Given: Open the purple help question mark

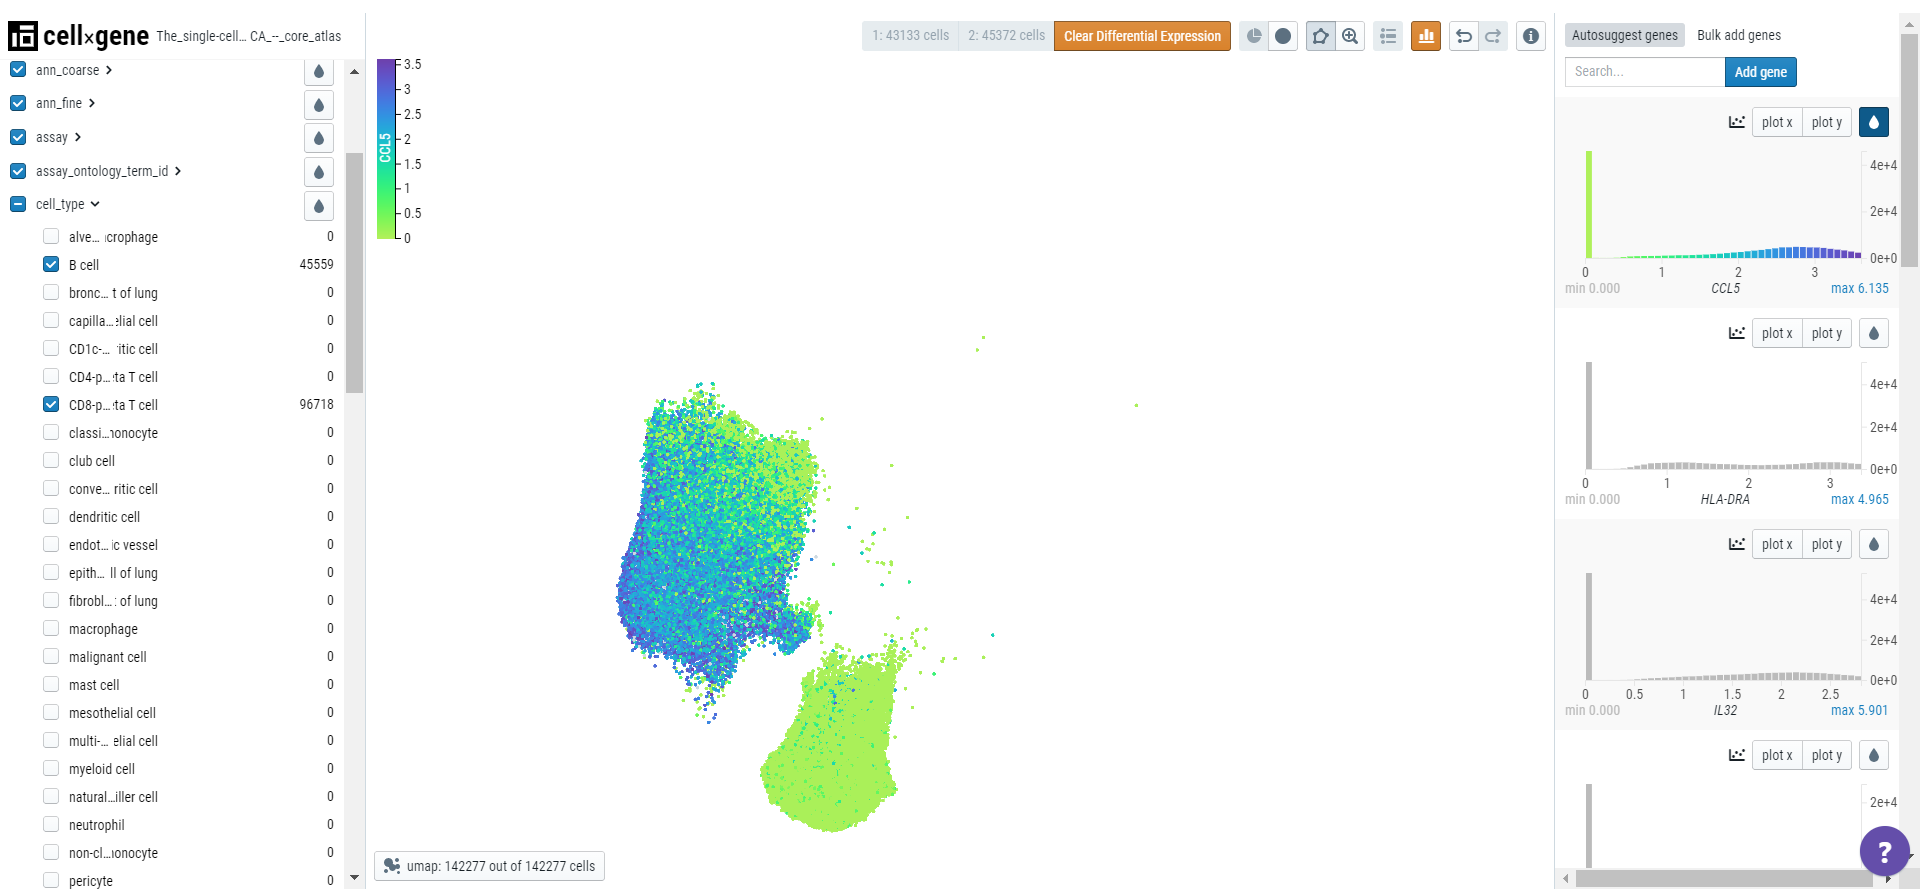Looking at the screenshot, I should point(1885,851).
